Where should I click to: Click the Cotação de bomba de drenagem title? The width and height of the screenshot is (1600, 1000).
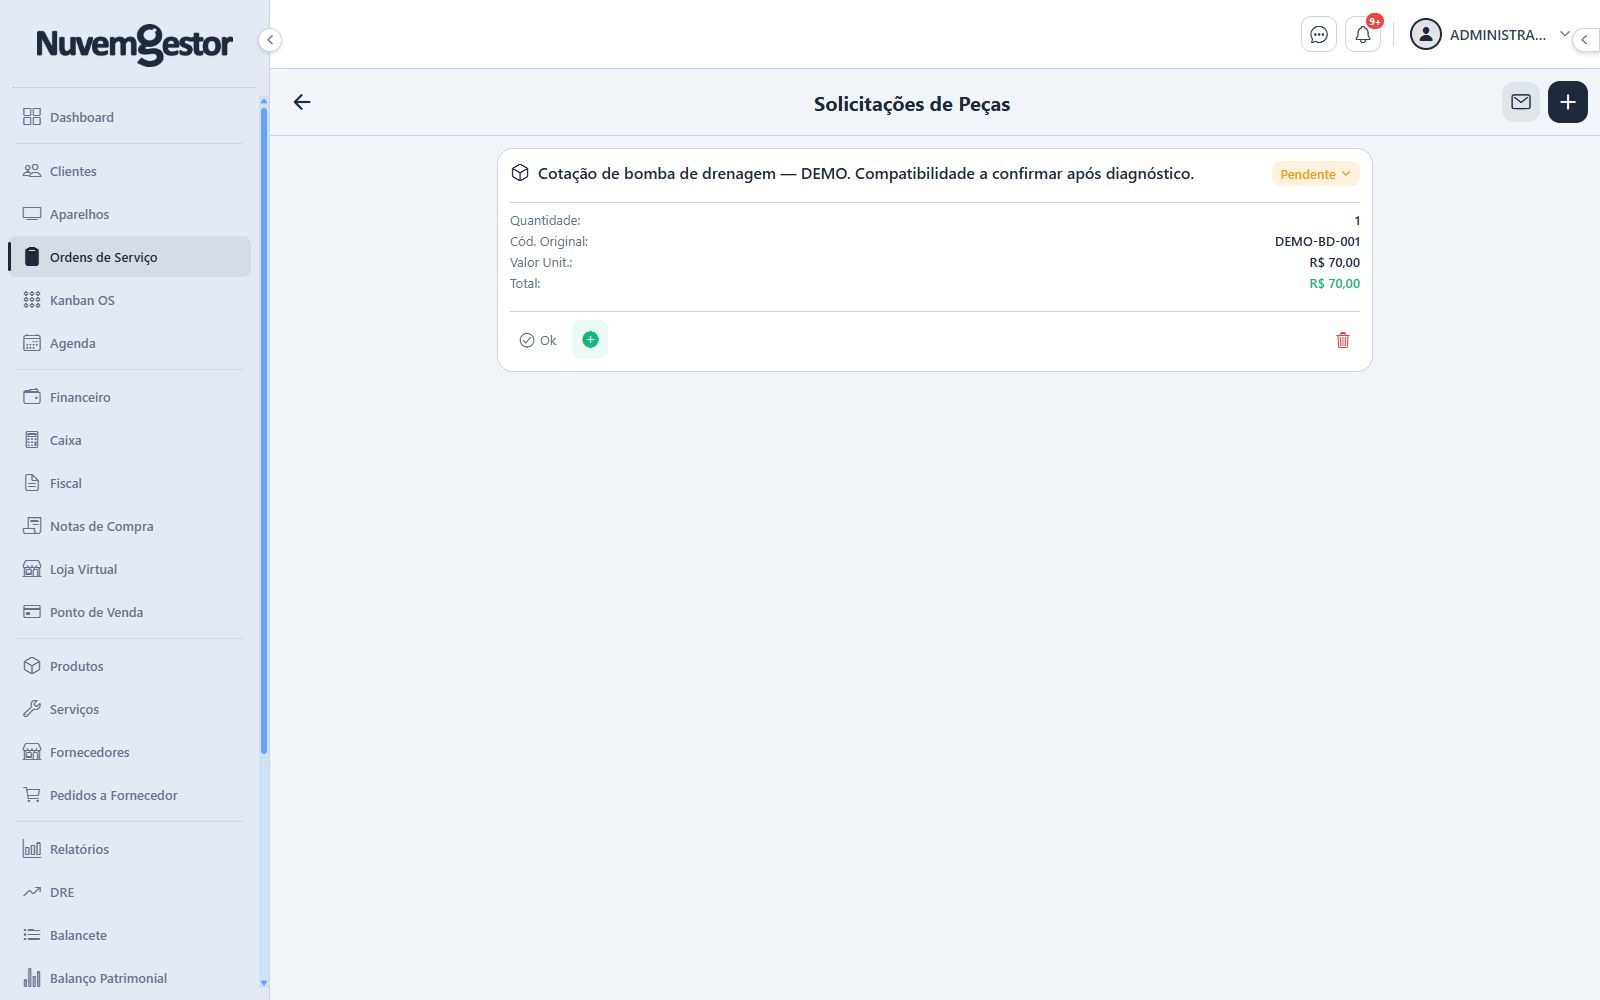coord(866,173)
